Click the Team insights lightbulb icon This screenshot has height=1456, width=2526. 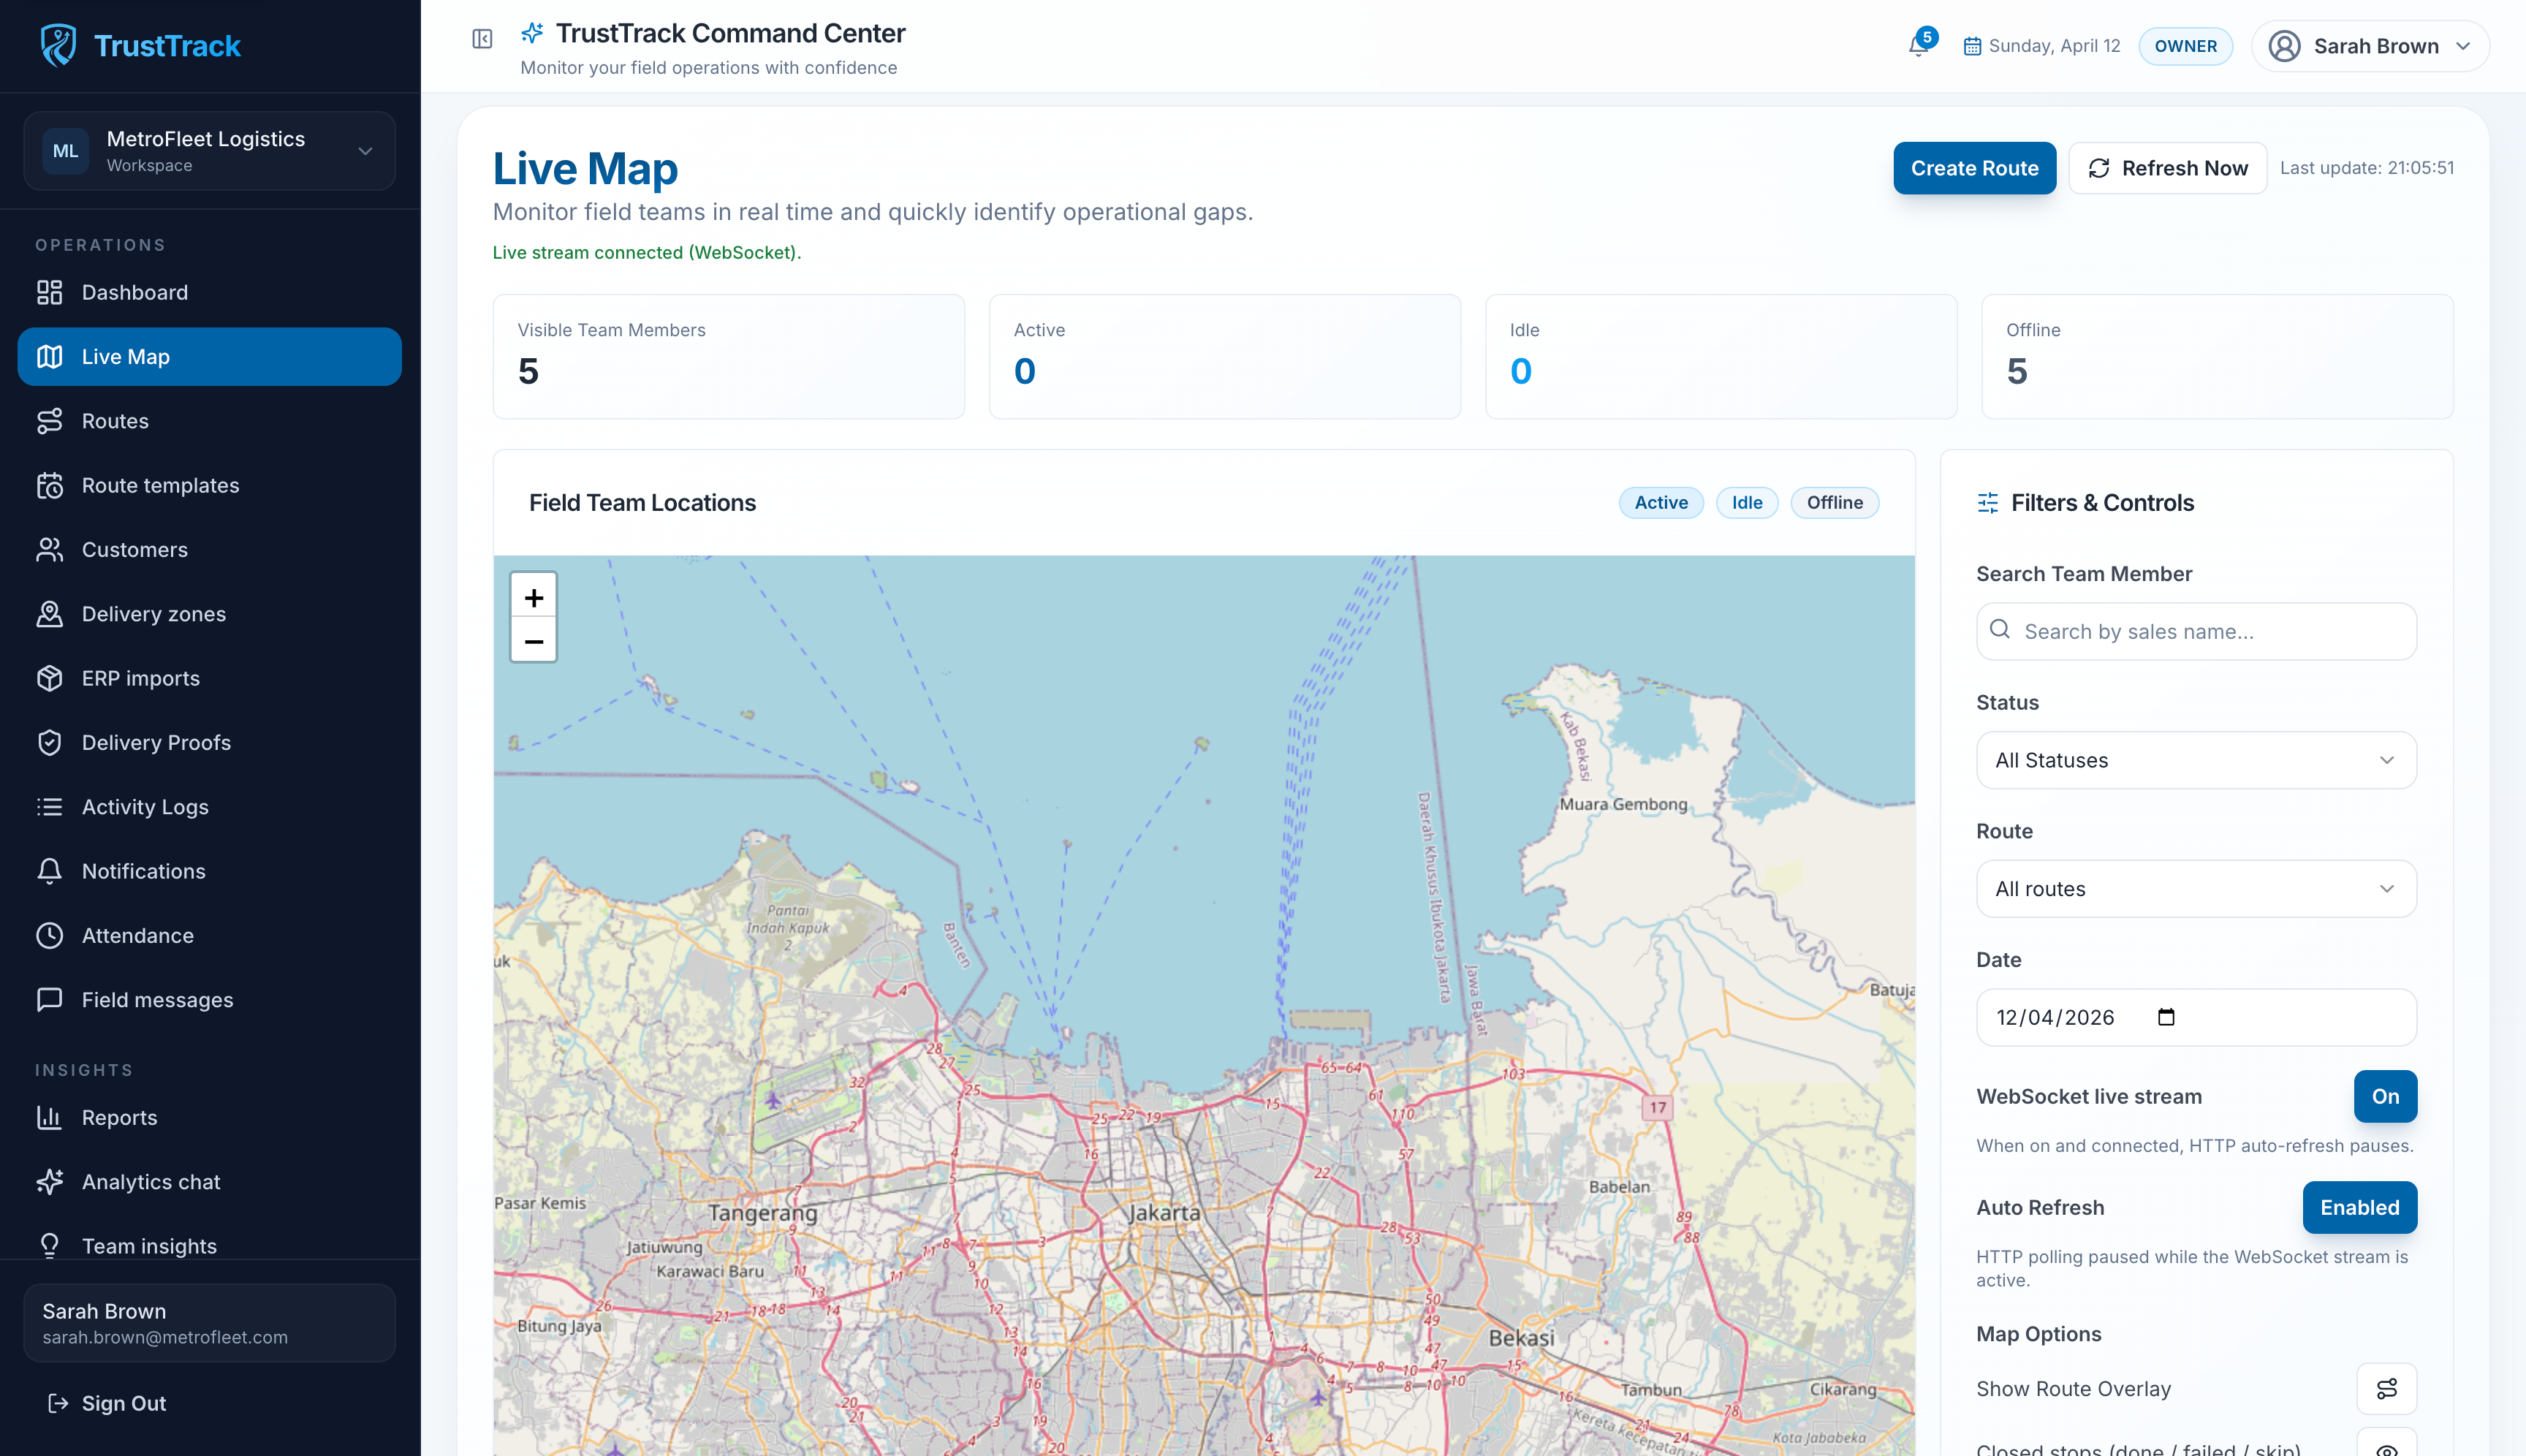(49, 1245)
